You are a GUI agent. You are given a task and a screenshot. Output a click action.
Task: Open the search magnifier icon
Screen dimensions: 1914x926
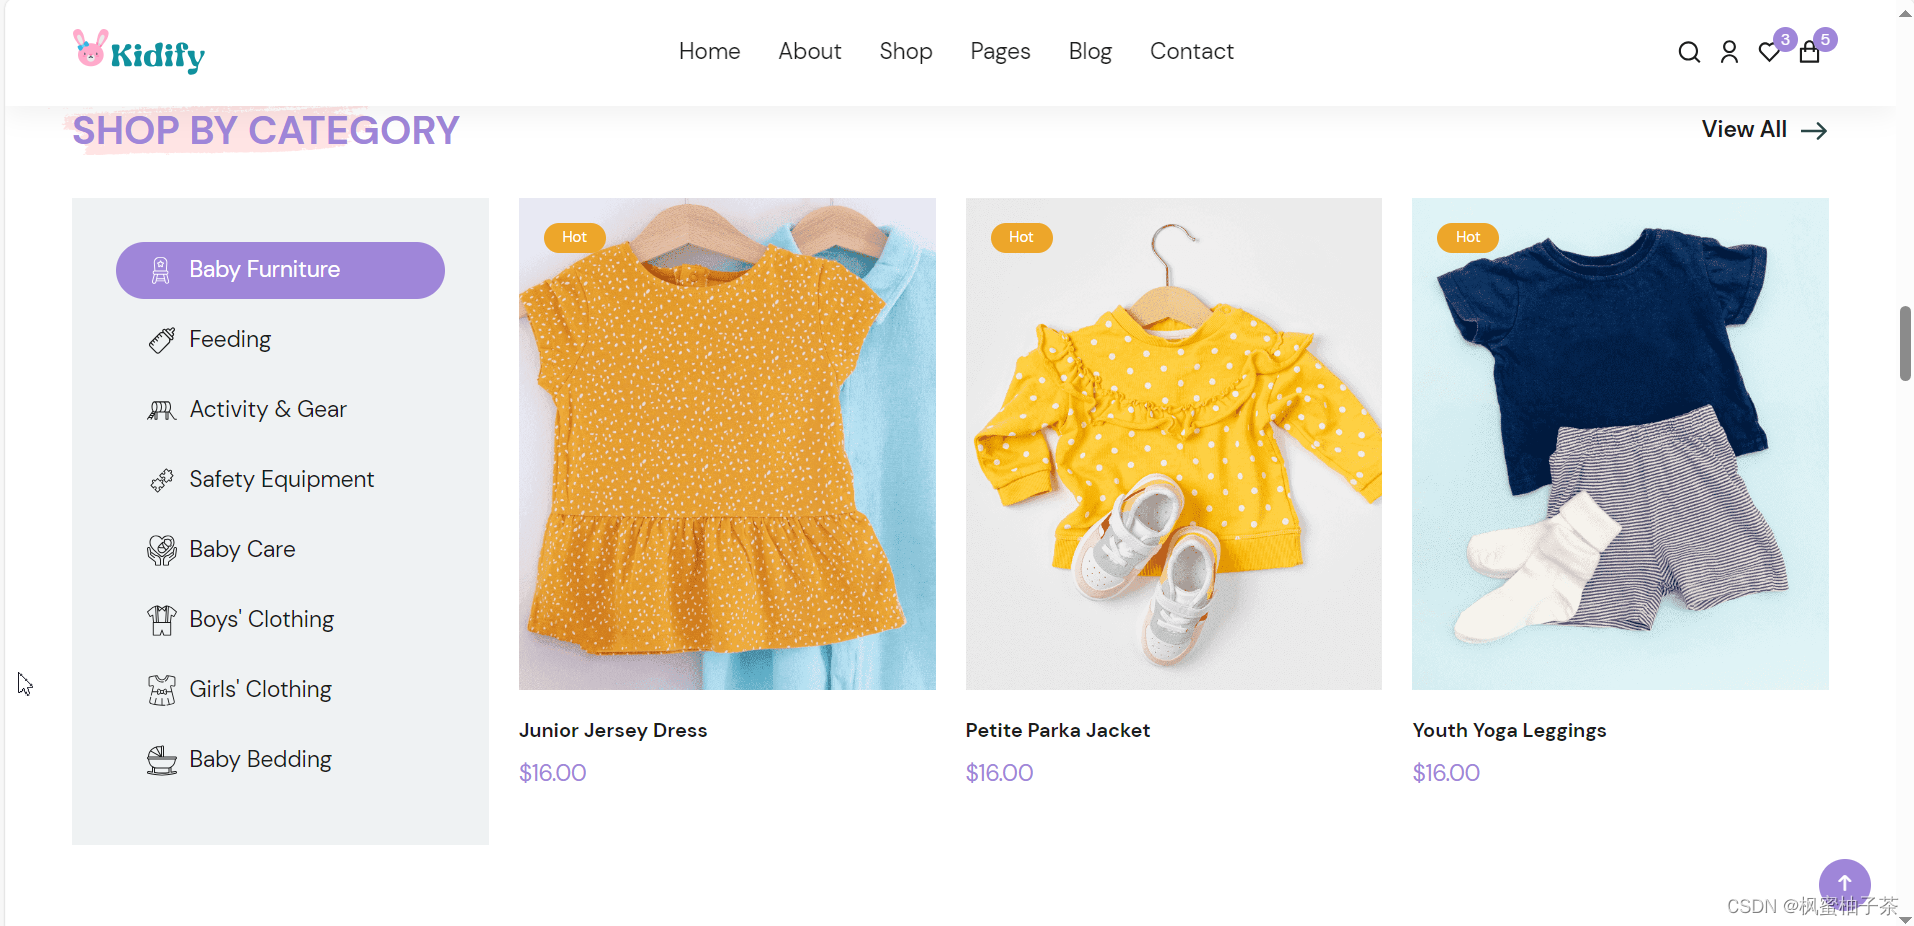point(1689,52)
